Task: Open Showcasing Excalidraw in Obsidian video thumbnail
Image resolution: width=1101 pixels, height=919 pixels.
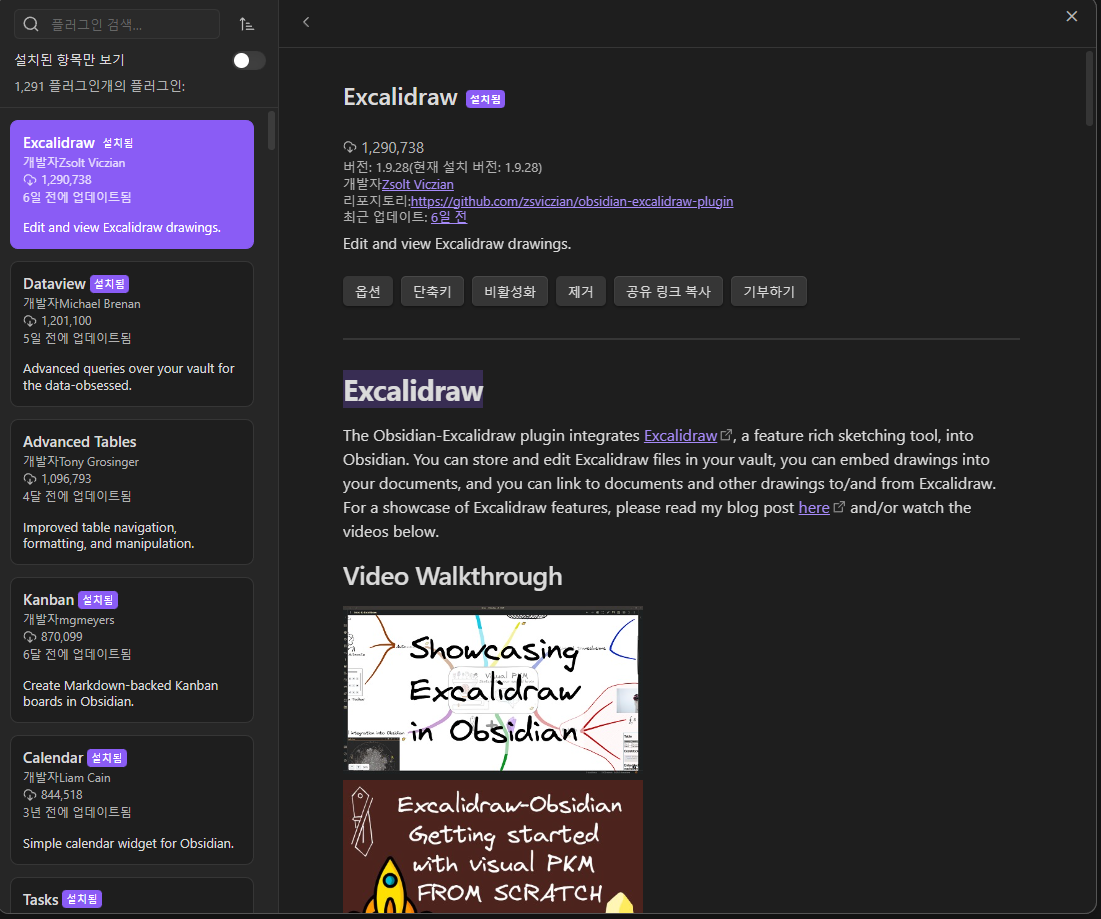Action: (493, 689)
